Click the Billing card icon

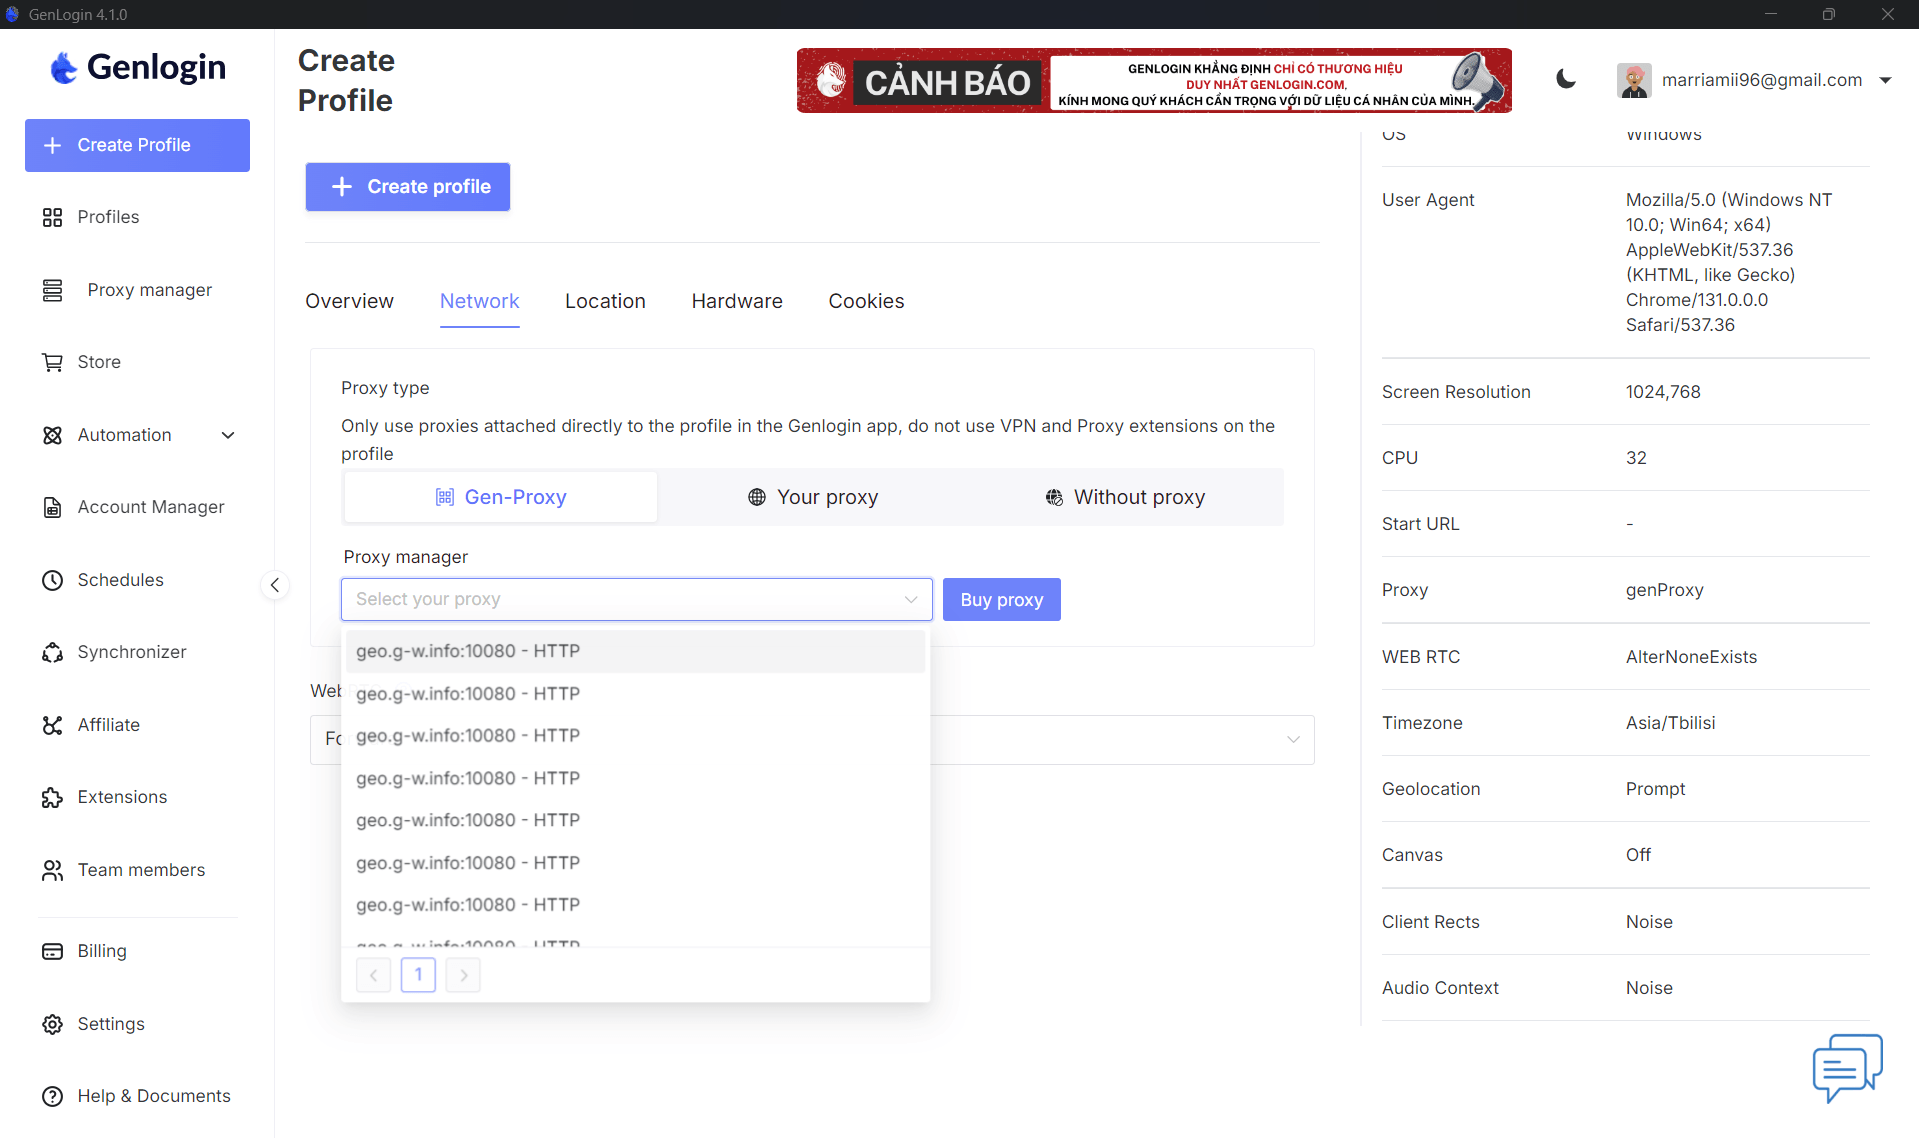point(52,951)
